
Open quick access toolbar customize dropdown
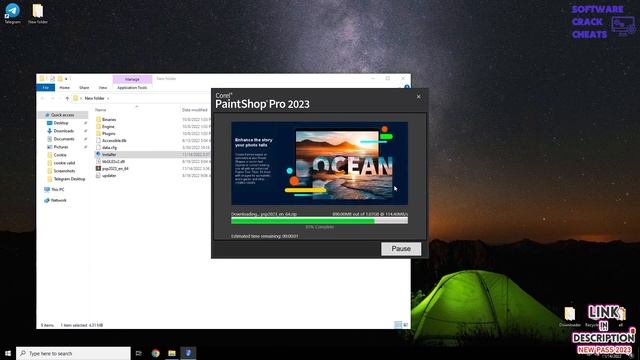pos(67,78)
